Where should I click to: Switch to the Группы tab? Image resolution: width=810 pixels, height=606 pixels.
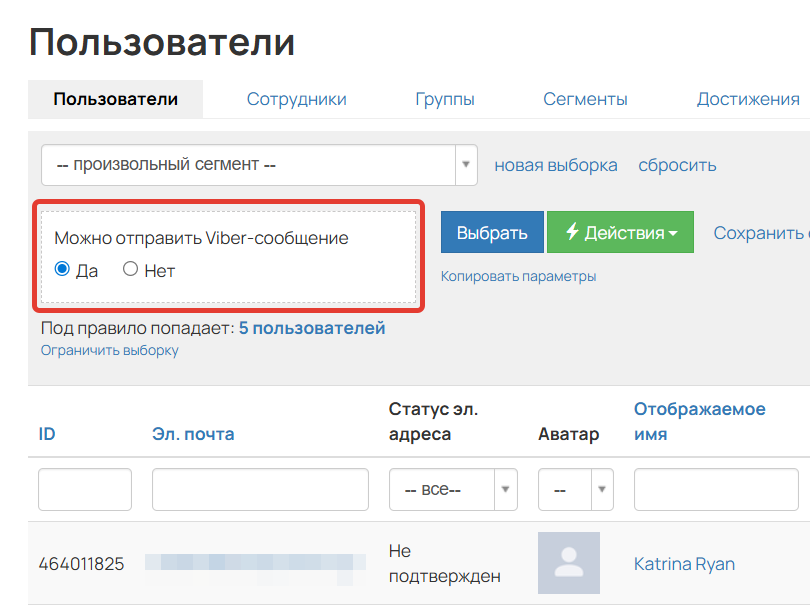coord(444,98)
